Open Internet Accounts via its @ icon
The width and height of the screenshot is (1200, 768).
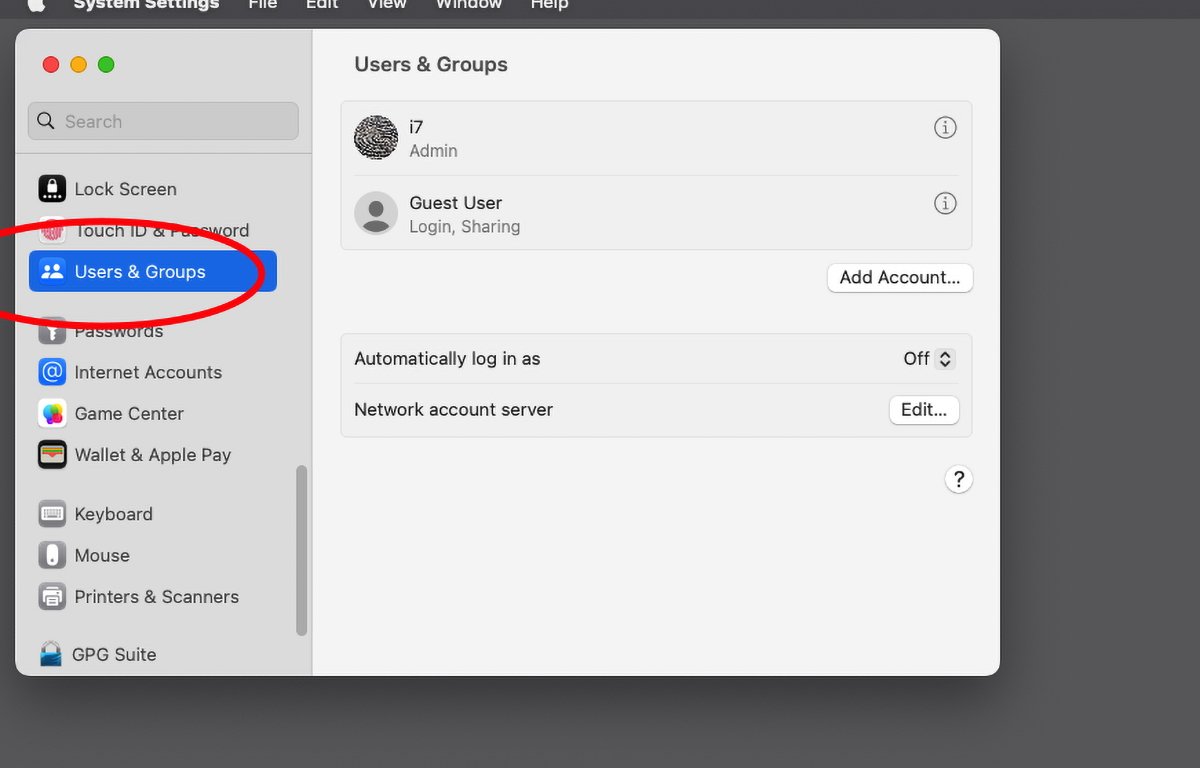[x=52, y=372]
